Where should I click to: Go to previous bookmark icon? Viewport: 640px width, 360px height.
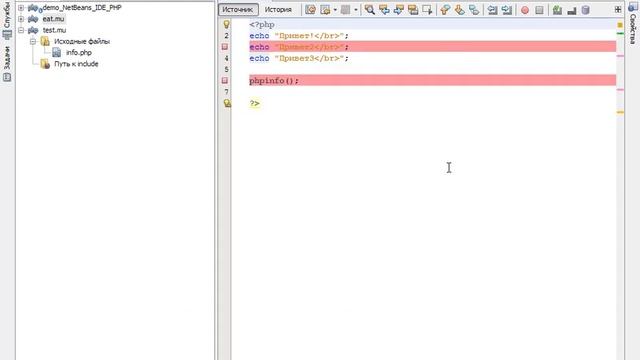445,10
